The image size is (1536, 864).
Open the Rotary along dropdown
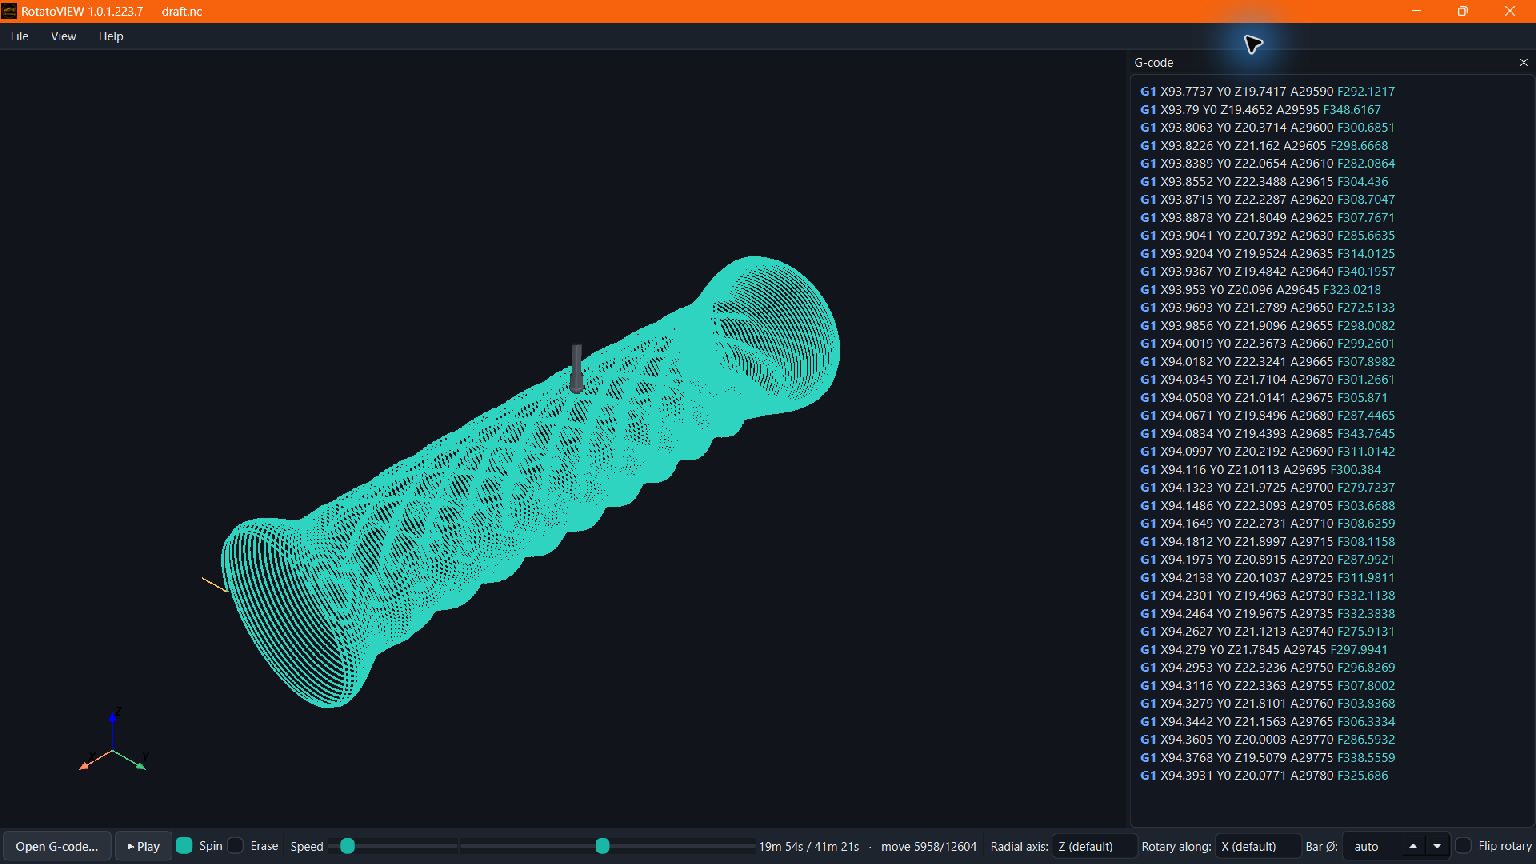[1257, 846]
